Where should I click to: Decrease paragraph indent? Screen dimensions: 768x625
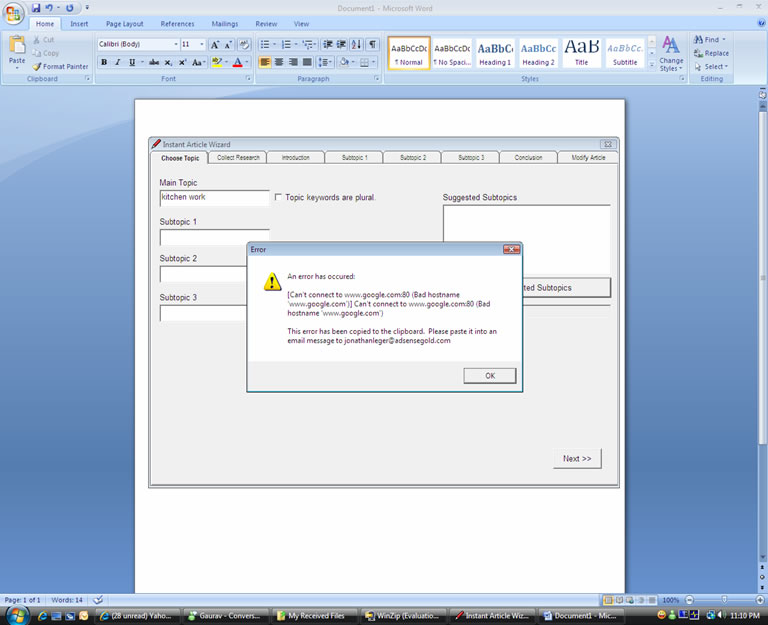pos(328,45)
